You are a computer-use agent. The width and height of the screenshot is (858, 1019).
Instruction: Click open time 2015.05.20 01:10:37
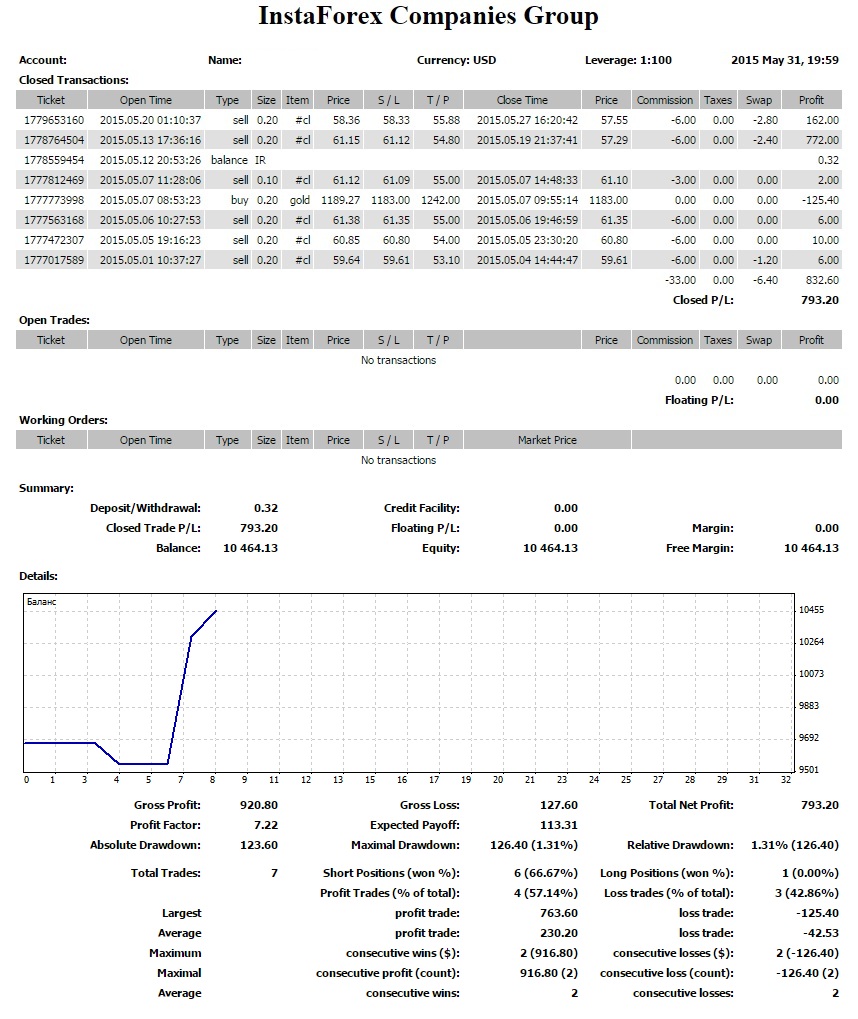click(150, 120)
